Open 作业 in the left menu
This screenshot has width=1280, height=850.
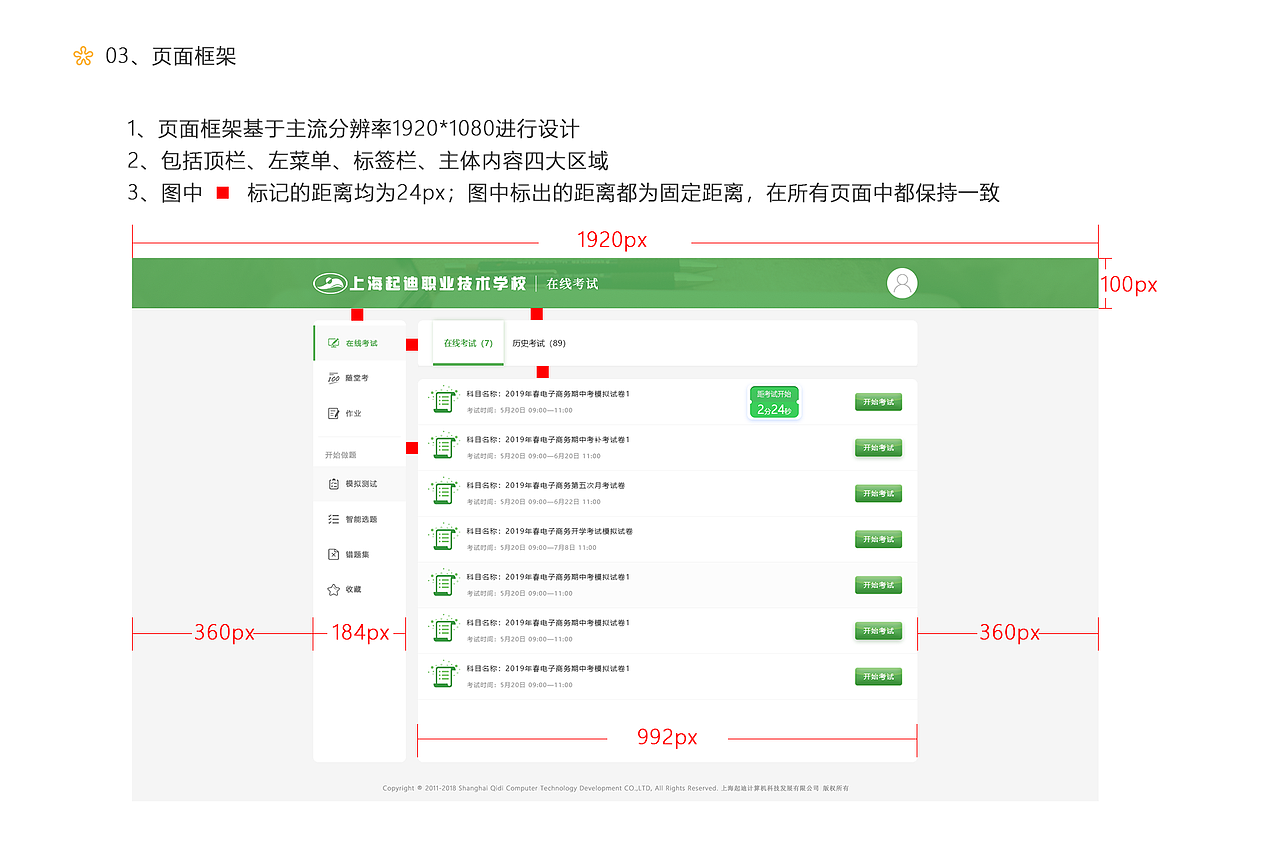click(x=360, y=413)
